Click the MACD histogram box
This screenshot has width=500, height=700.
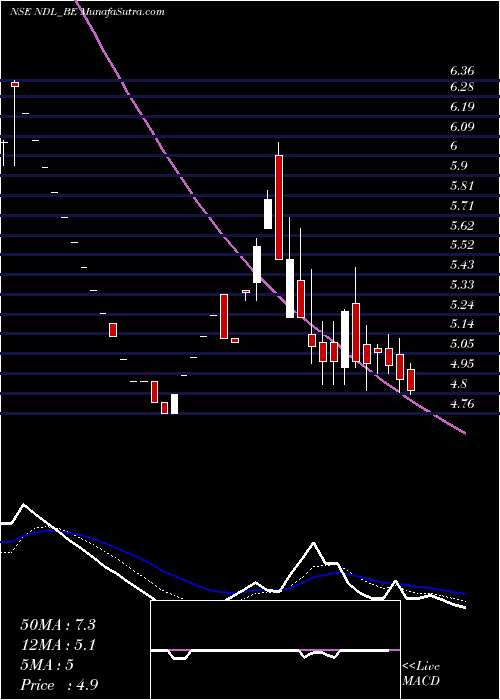click(x=276, y=650)
